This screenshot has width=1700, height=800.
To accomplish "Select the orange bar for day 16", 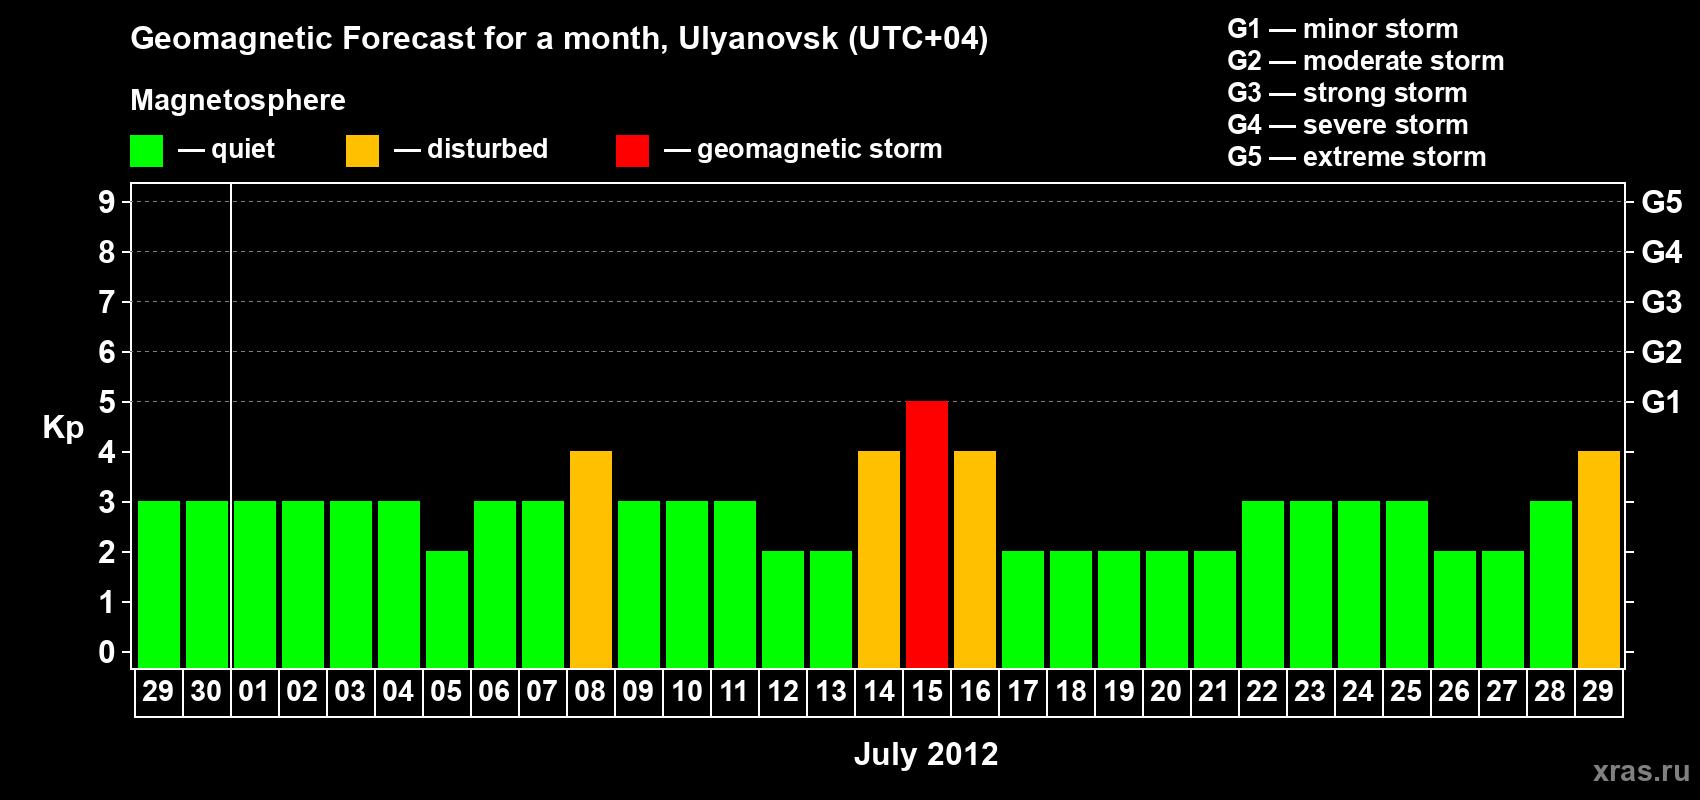I will pos(975,559).
